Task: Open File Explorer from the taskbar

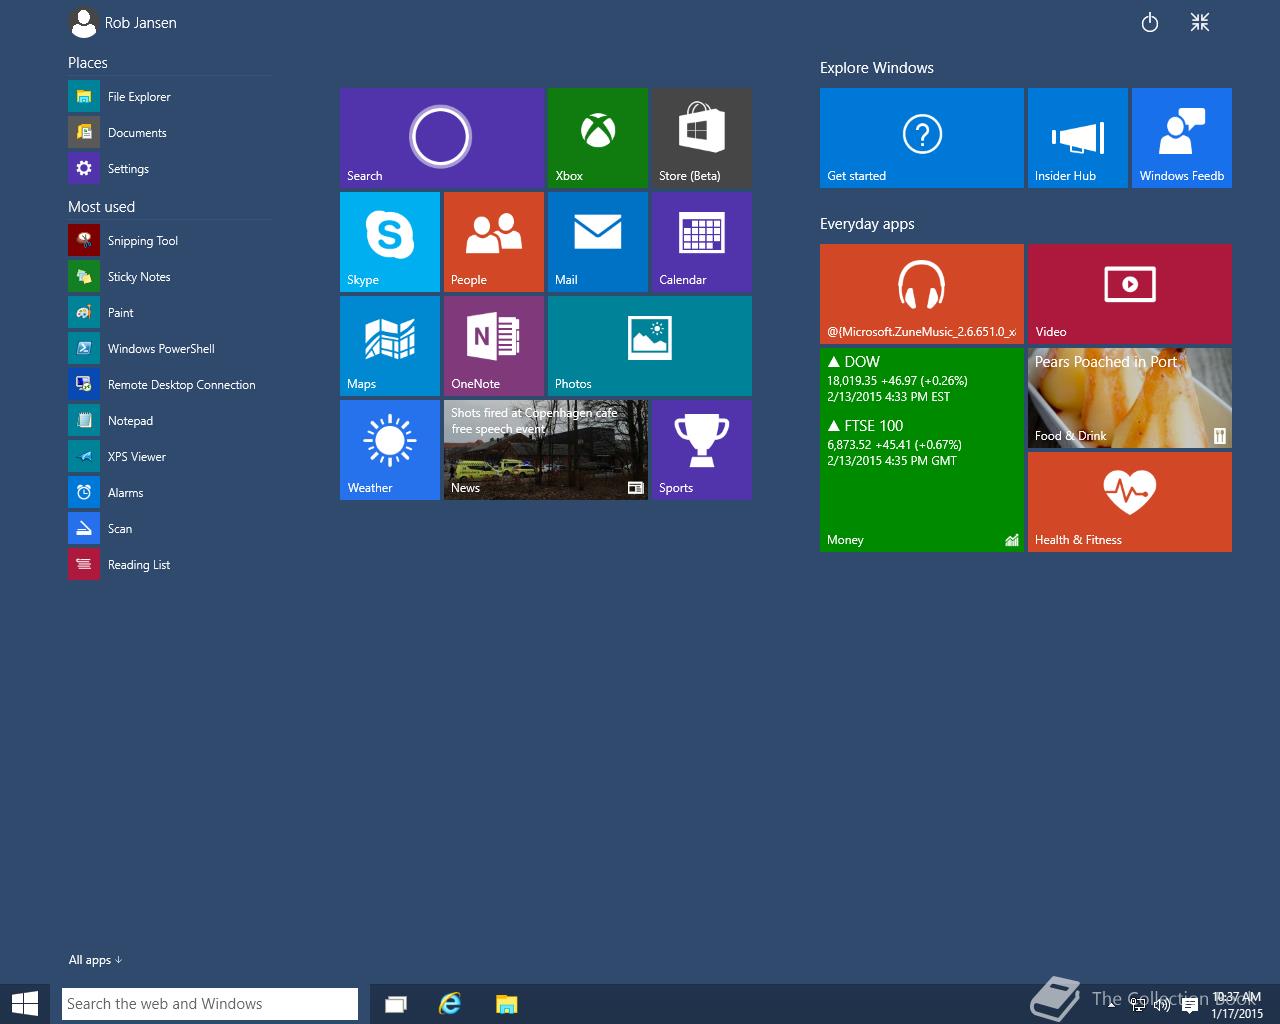Action: coord(506,1004)
